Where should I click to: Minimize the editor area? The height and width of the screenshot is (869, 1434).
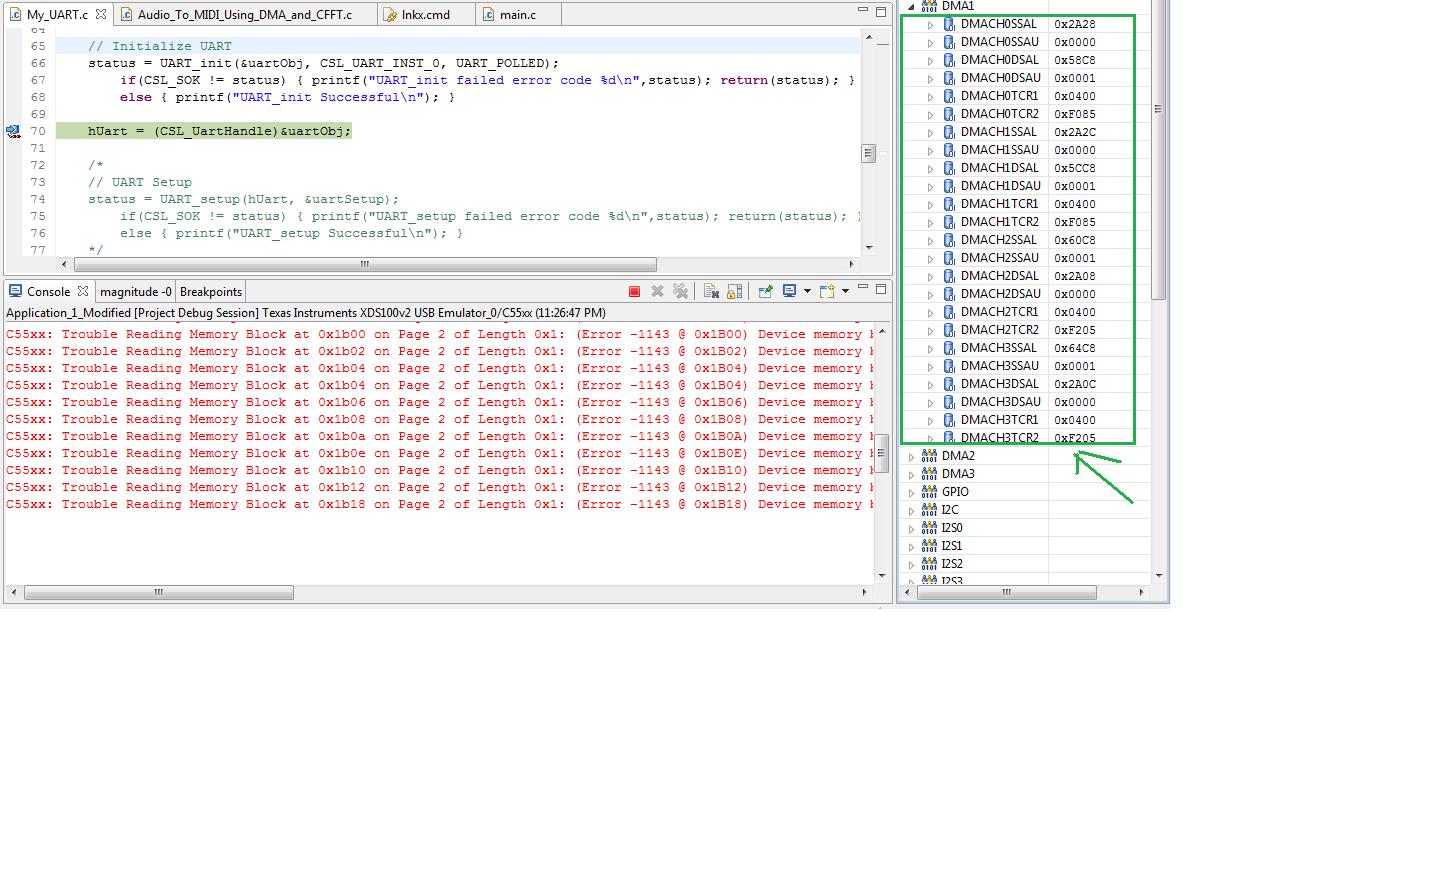click(x=862, y=10)
